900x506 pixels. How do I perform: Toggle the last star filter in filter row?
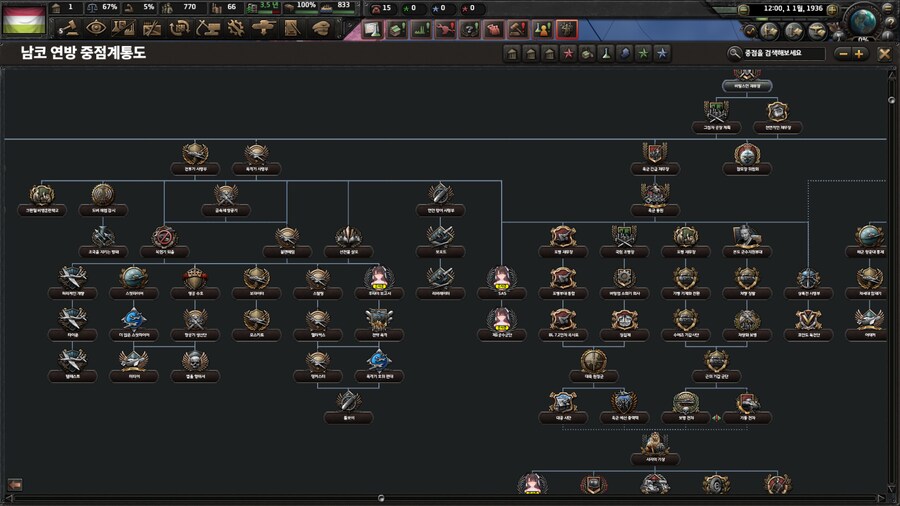pos(661,53)
